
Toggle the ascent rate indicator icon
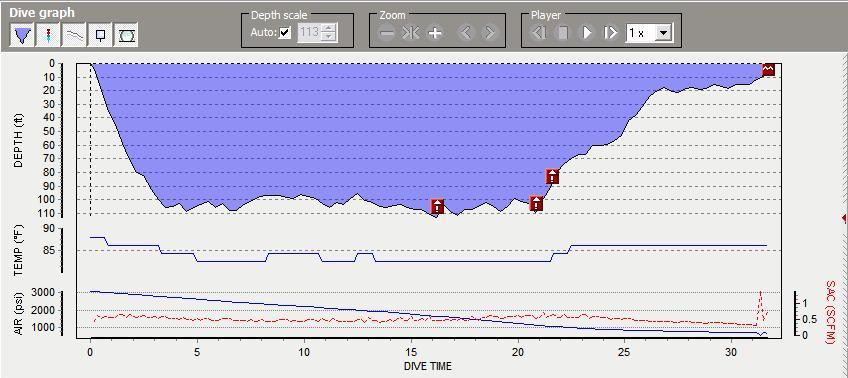click(47, 35)
